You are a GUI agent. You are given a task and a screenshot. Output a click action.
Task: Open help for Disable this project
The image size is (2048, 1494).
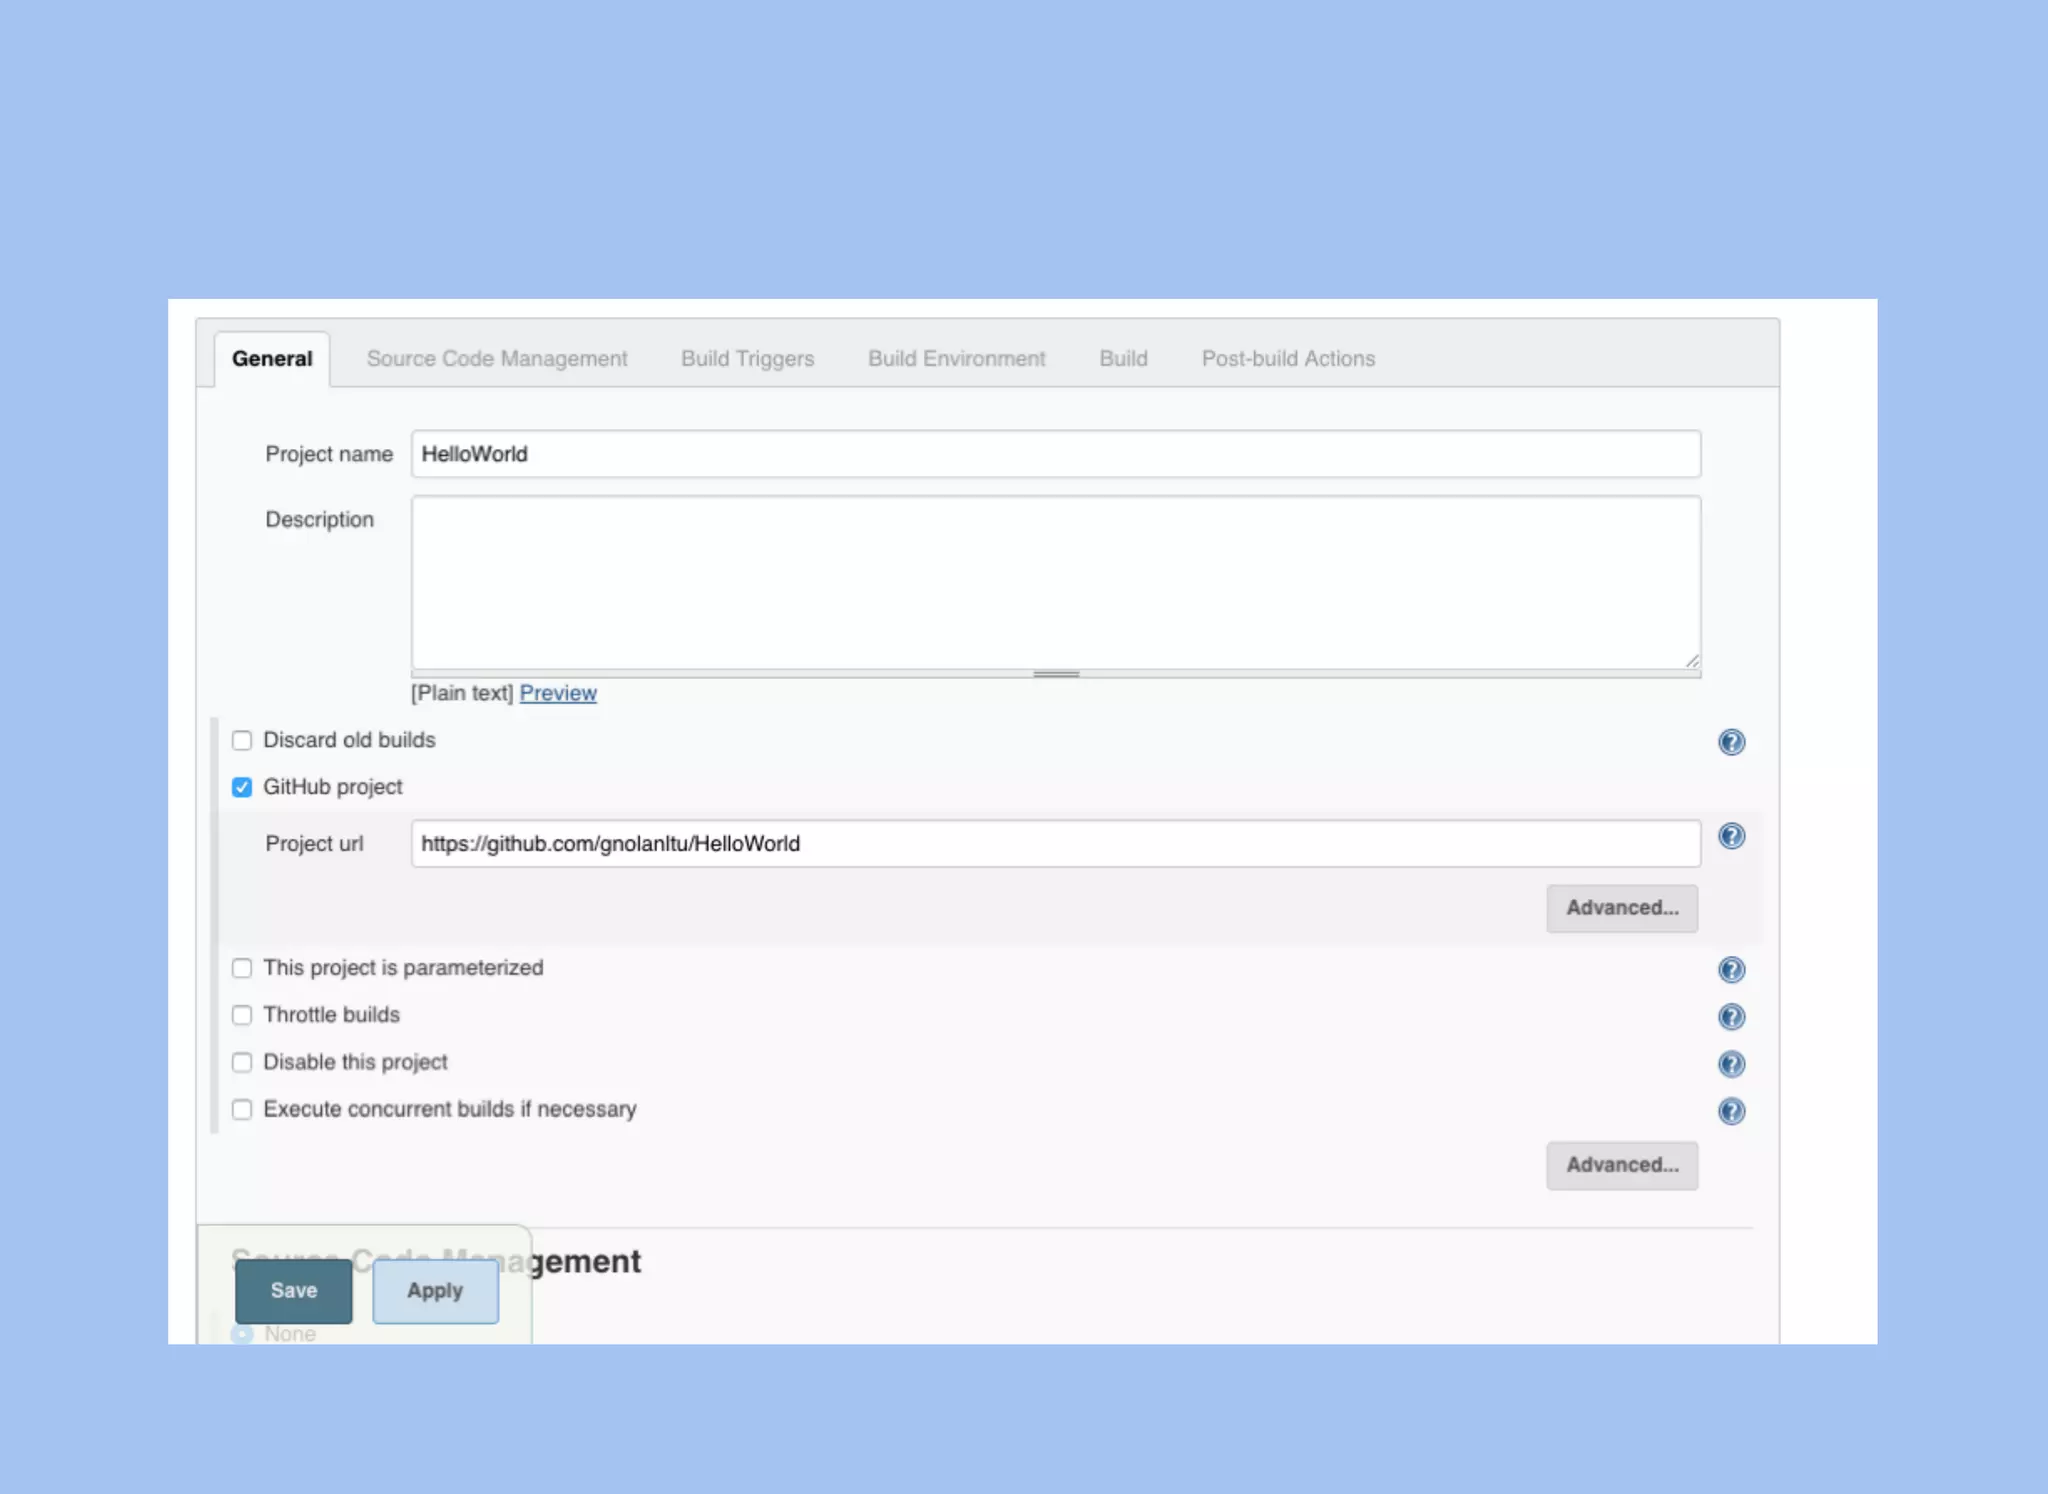pos(1731,1064)
